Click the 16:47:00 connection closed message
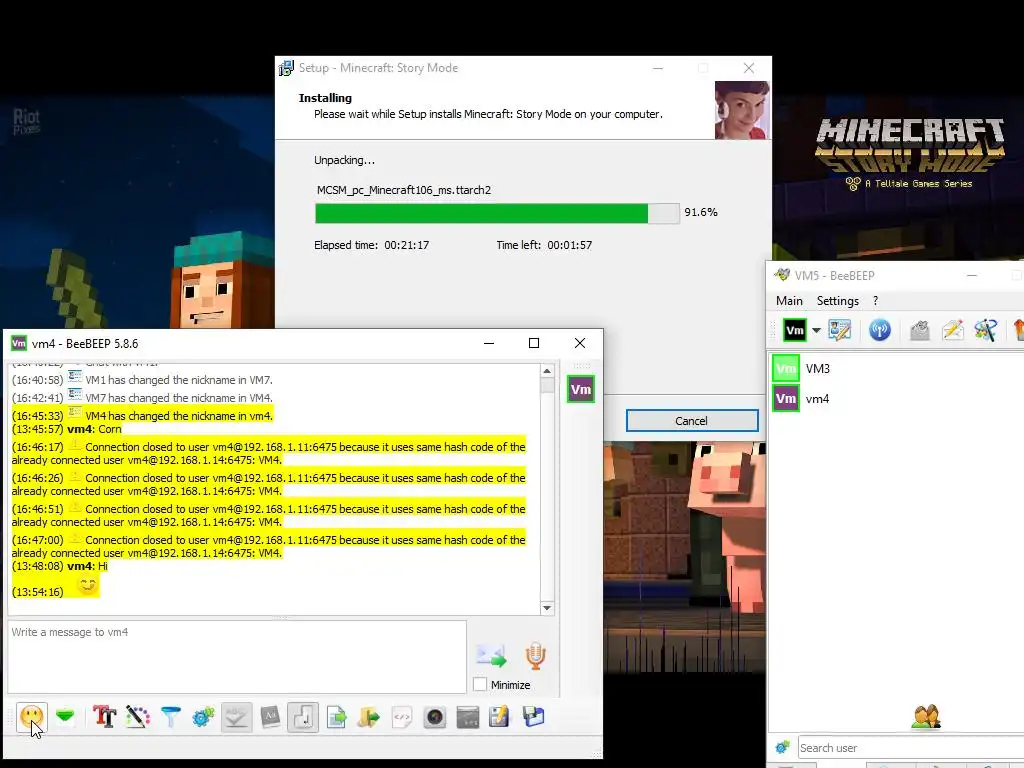This screenshot has height=768, width=1024. 268,547
